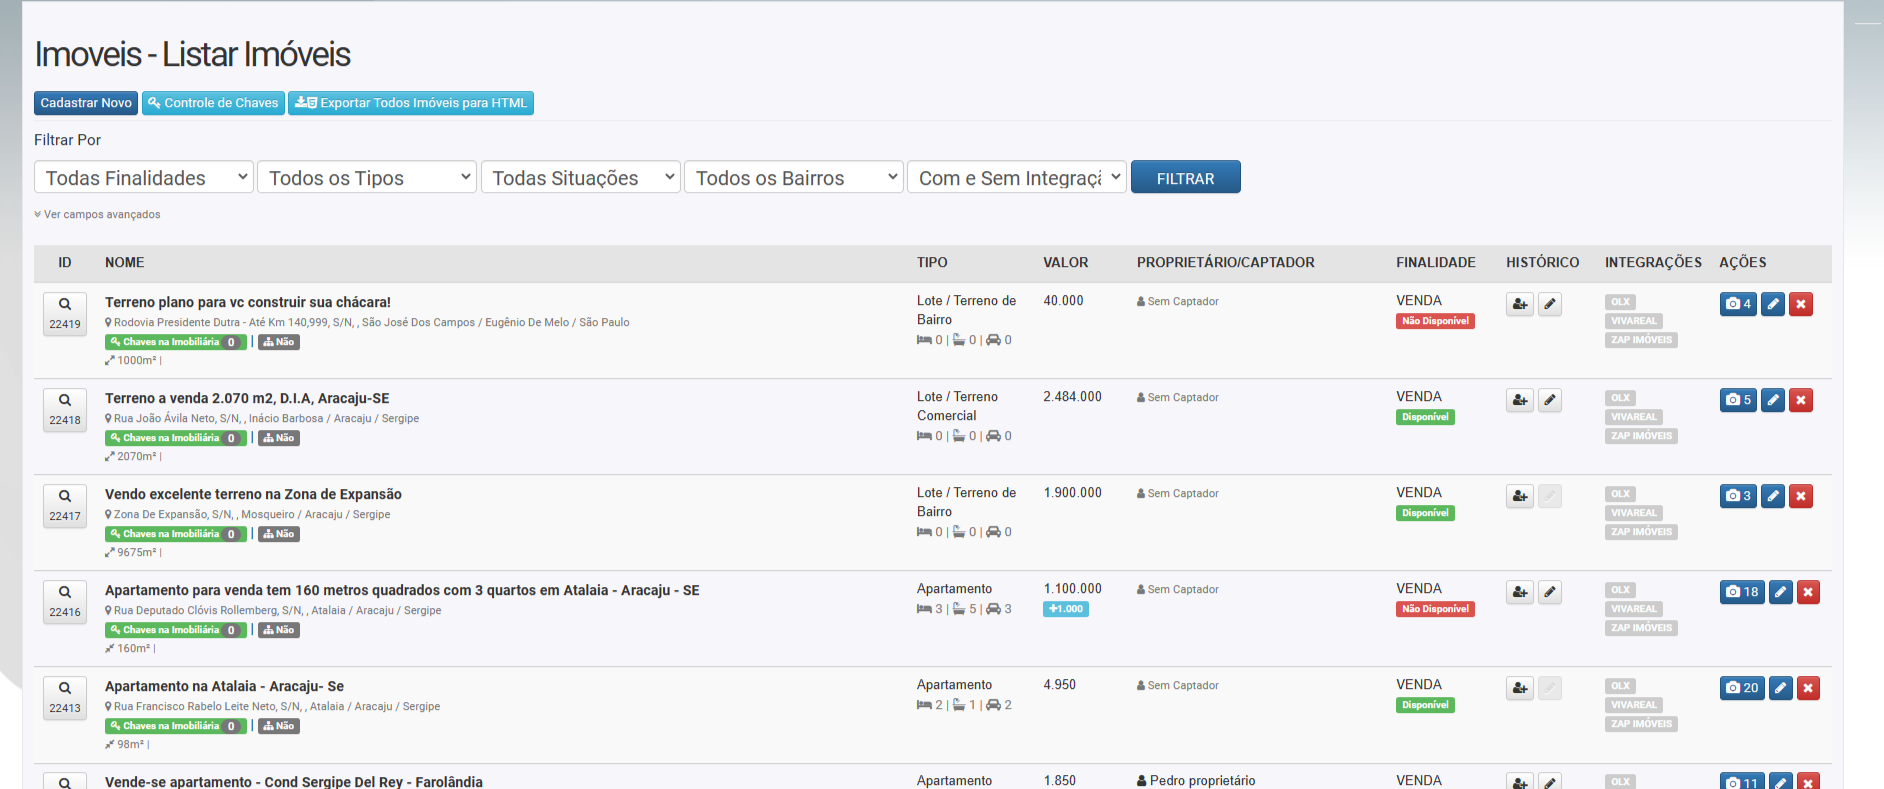Toggle OLX integration for property 22419

pos(1620,302)
